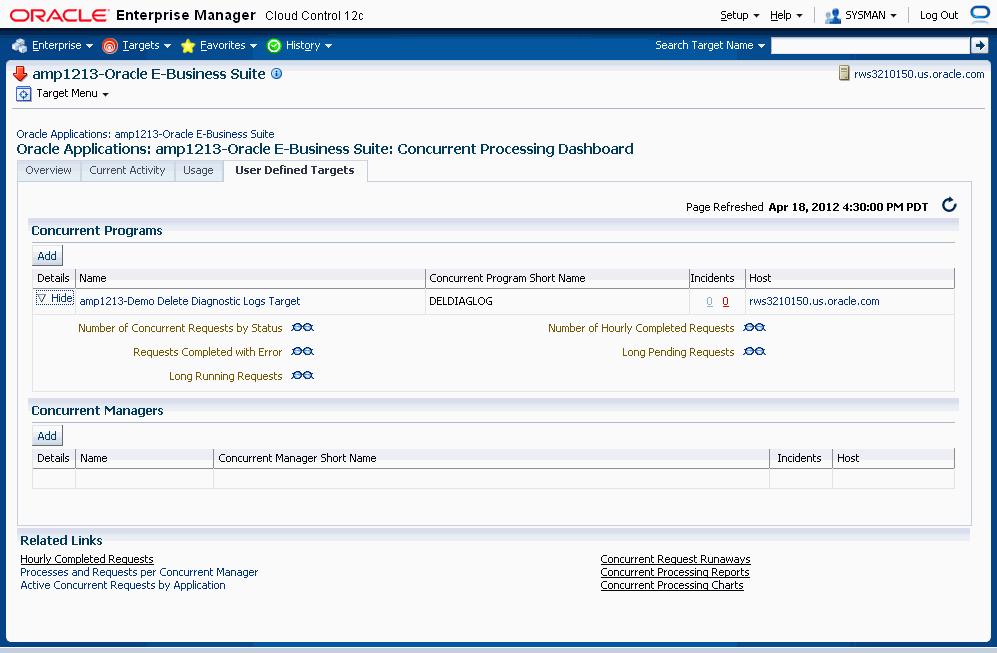Open the Setup dropdown menu
This screenshot has height=653, width=997.
pos(739,15)
